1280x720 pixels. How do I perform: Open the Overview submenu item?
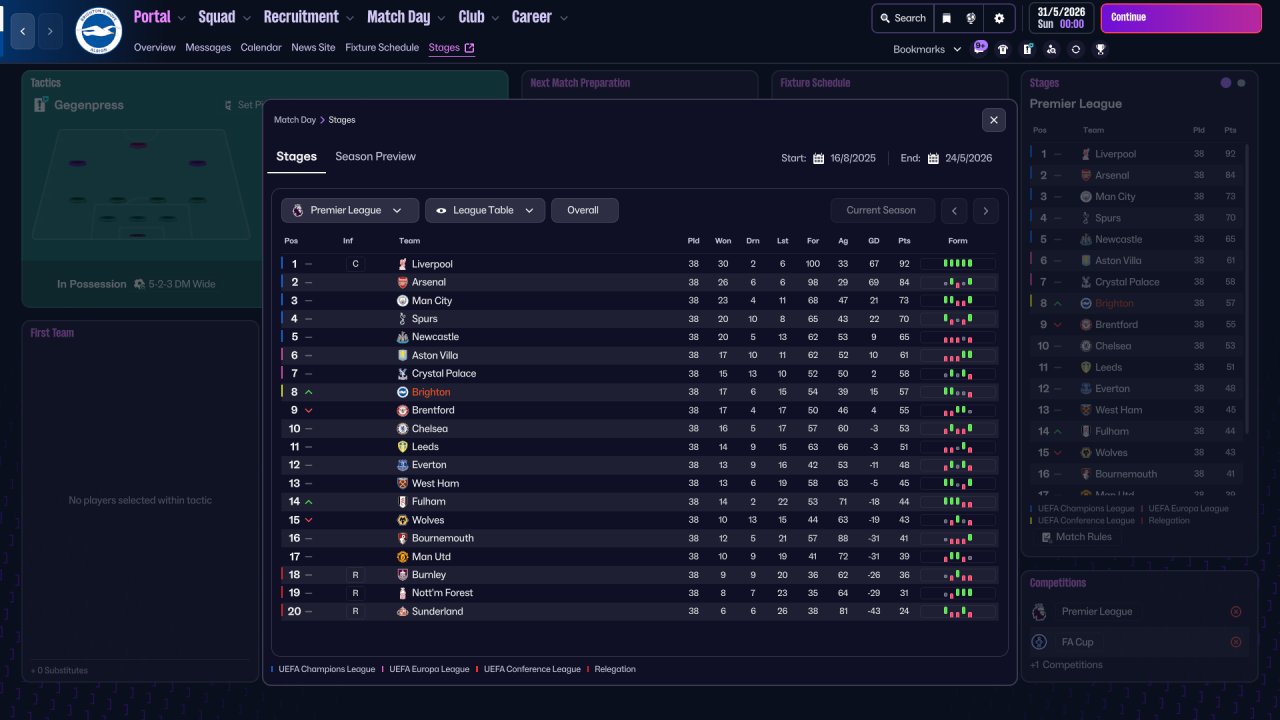[154, 48]
